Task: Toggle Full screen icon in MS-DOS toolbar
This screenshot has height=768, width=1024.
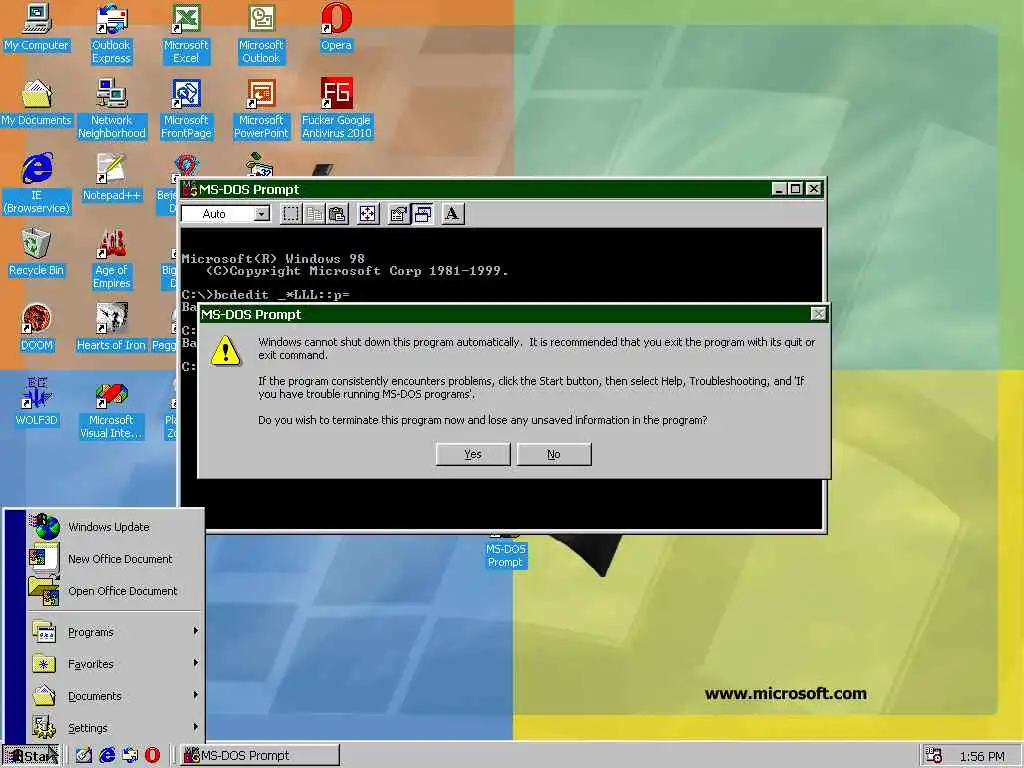Action: coord(368,214)
